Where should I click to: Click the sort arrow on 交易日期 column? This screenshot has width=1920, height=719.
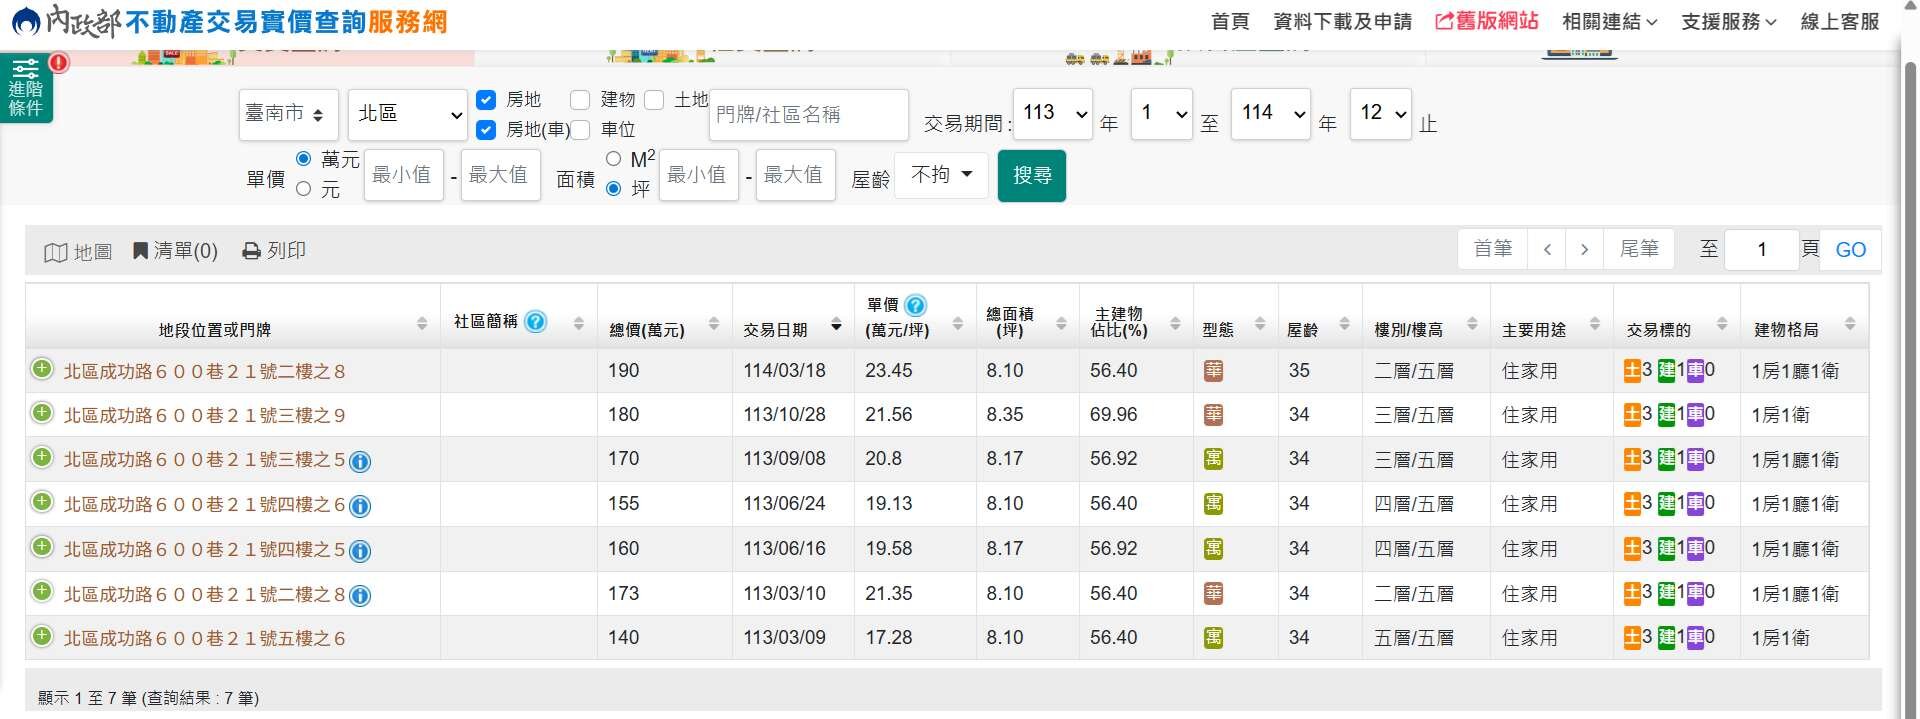836,326
